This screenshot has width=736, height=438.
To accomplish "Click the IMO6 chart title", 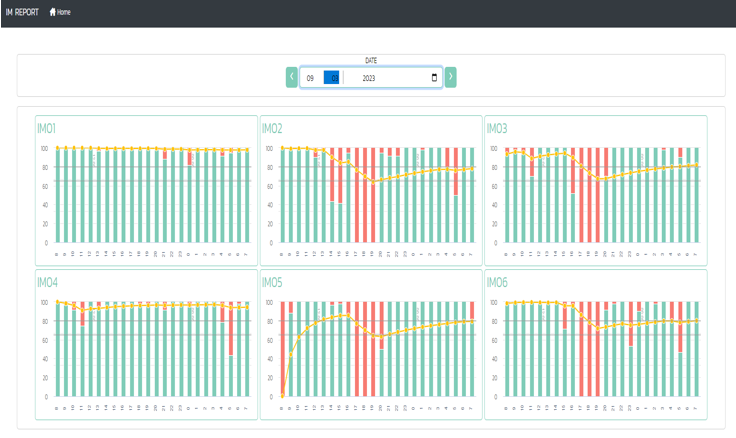I will pos(497,283).
